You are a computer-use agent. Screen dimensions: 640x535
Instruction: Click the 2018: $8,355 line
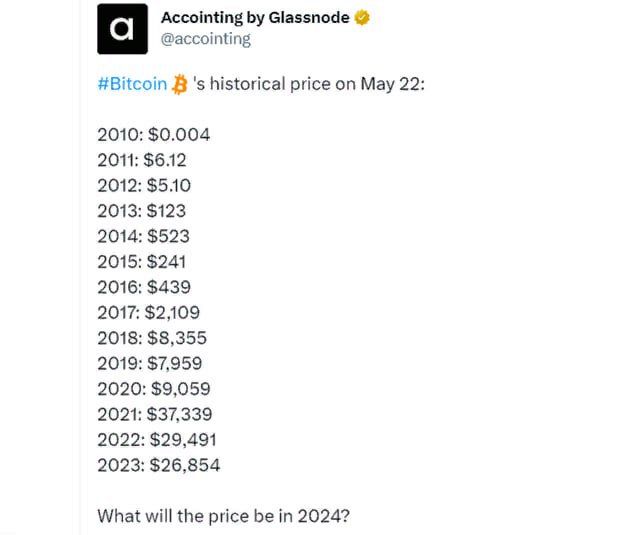(152, 338)
